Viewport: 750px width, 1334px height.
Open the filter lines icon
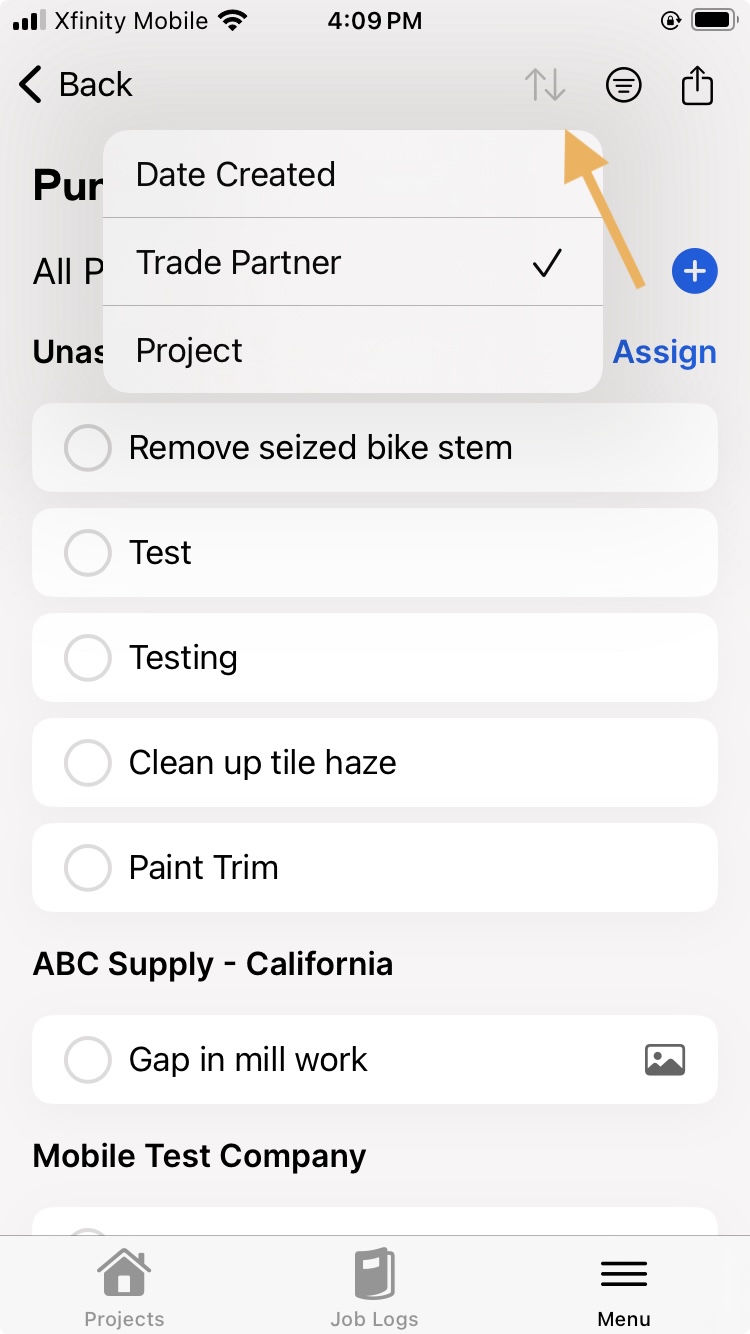coord(624,86)
